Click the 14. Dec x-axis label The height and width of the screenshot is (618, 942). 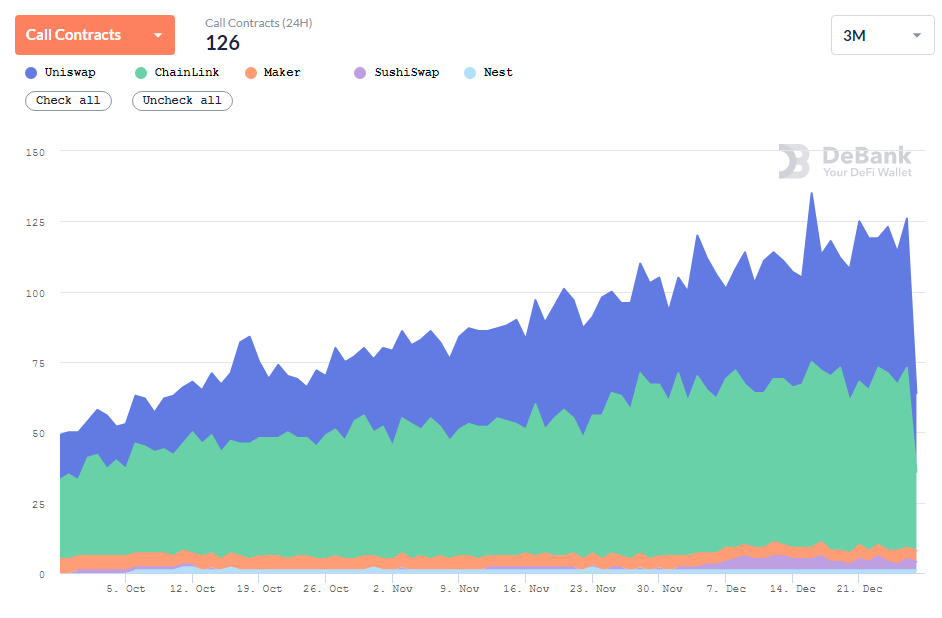[793, 589]
